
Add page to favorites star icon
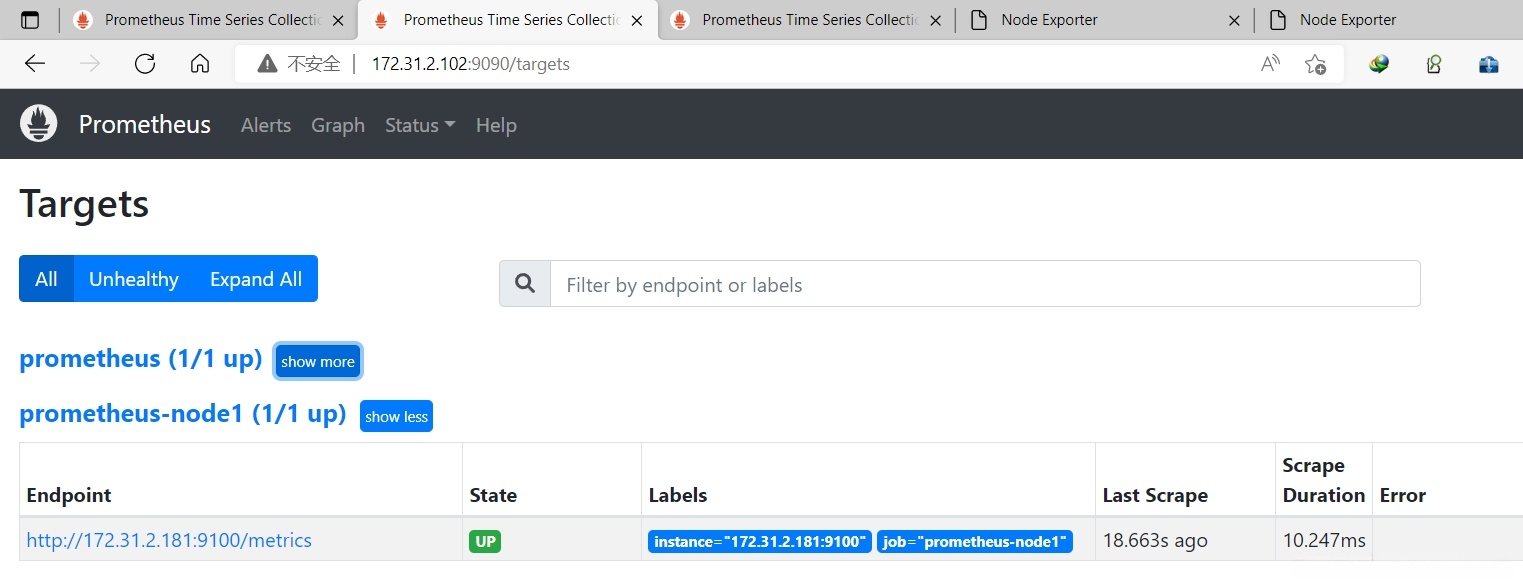point(1315,64)
